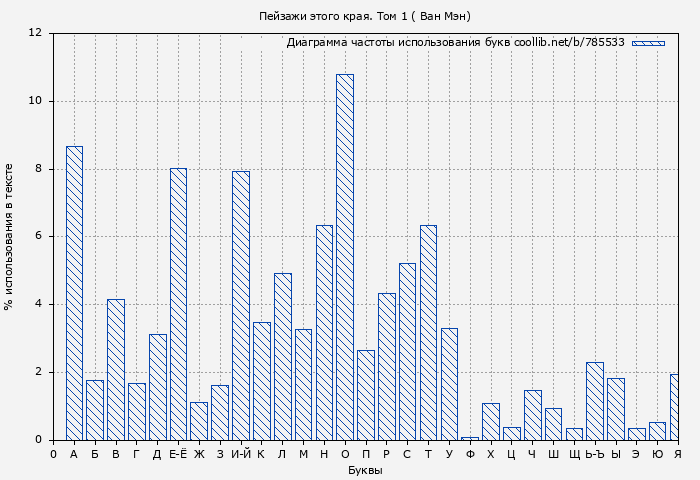The height and width of the screenshot is (480, 700).
Task: Click the hatched legend swatch
Action: click(x=648, y=43)
